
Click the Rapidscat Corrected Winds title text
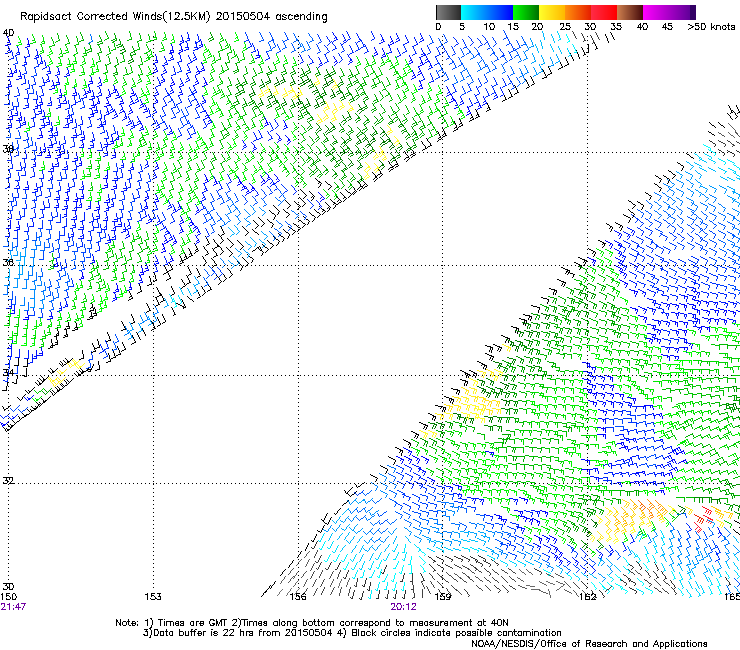174,17
